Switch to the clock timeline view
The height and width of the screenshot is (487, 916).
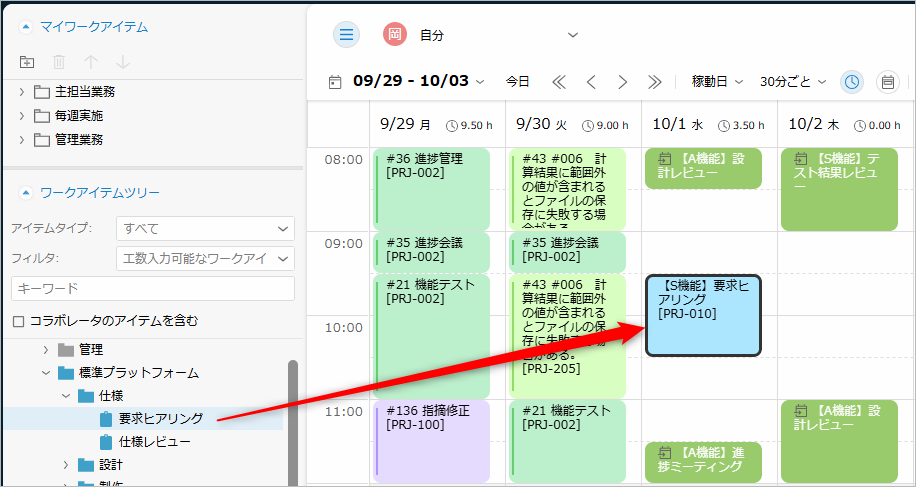coord(851,82)
